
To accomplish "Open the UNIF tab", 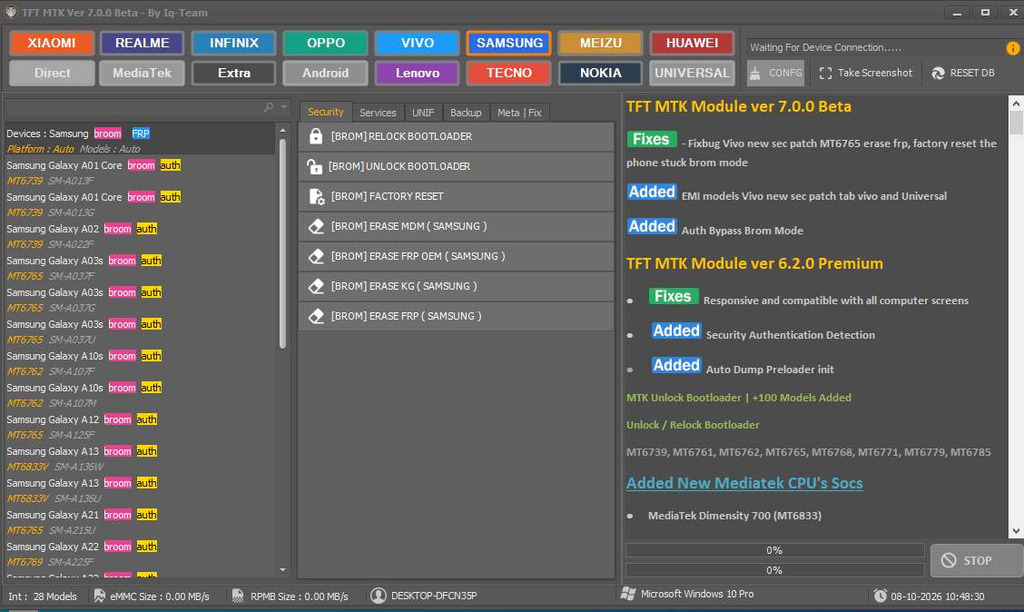I will pos(423,112).
